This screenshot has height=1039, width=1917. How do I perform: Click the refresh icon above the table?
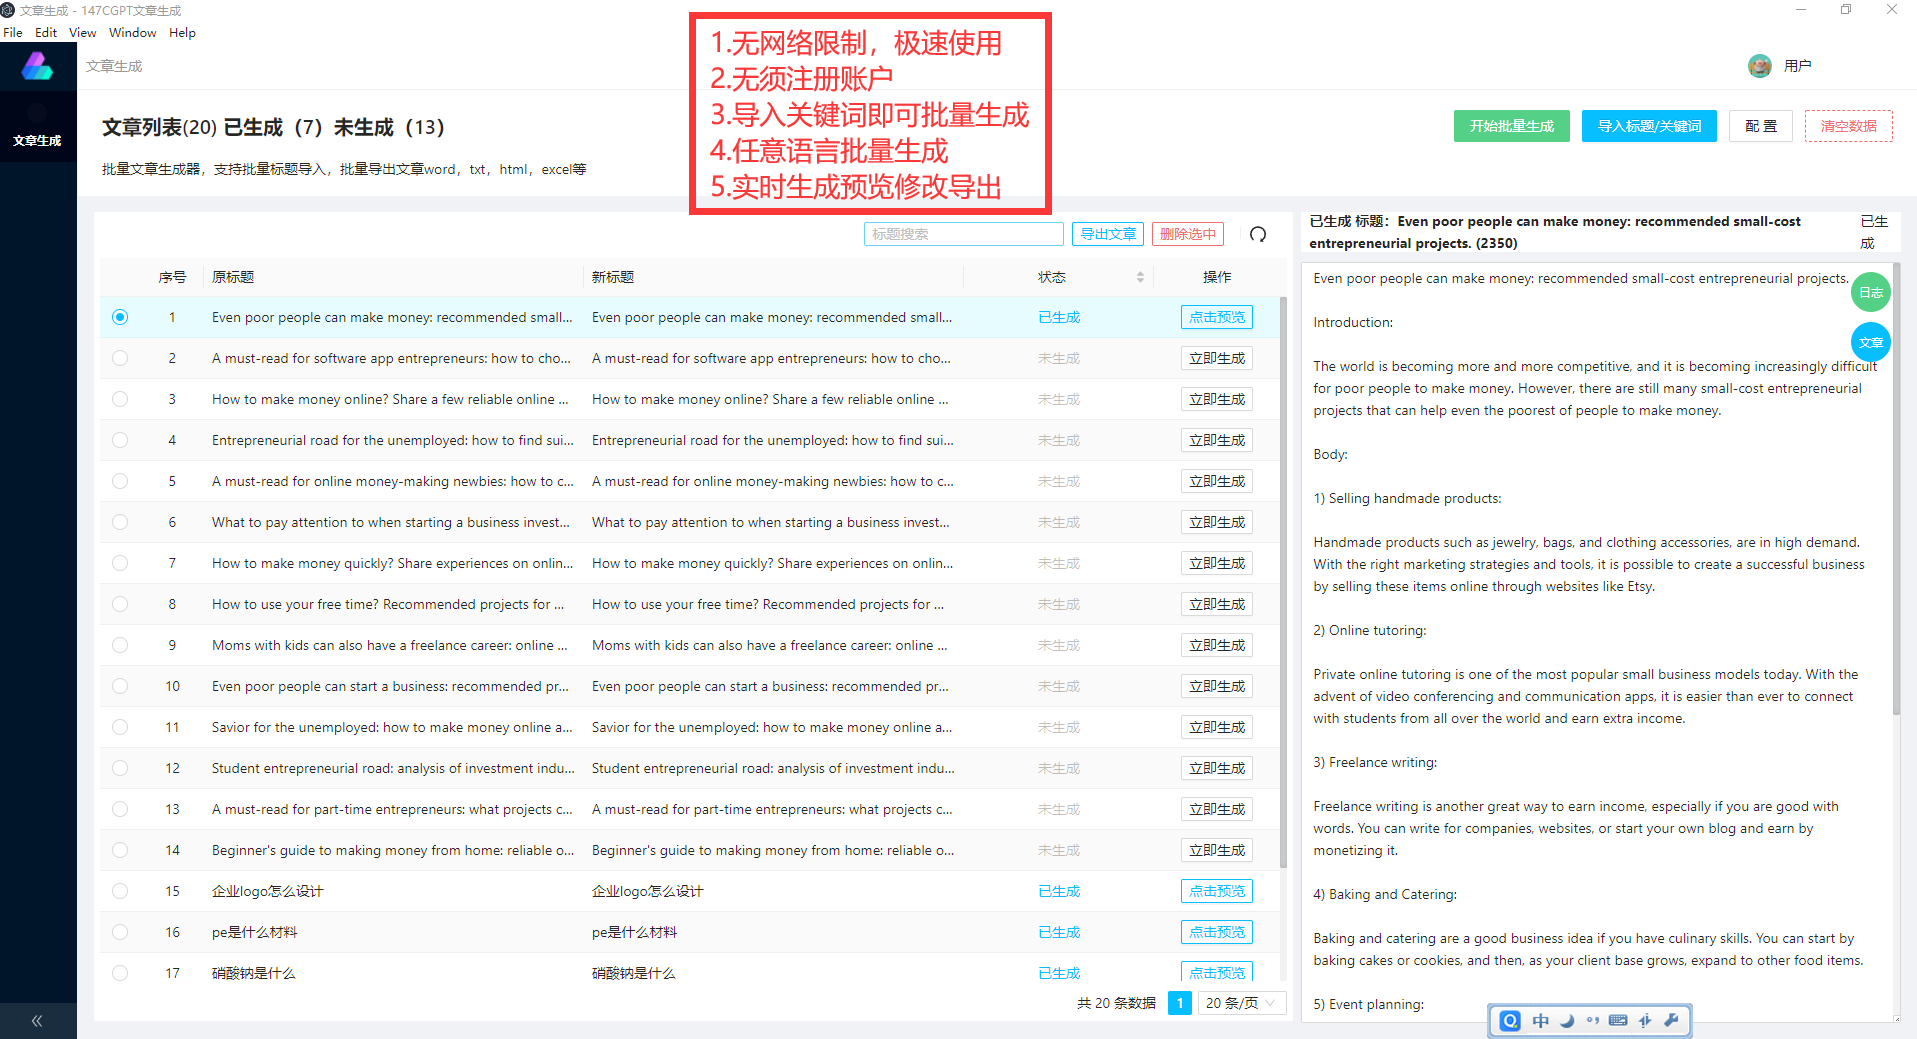pos(1258,234)
